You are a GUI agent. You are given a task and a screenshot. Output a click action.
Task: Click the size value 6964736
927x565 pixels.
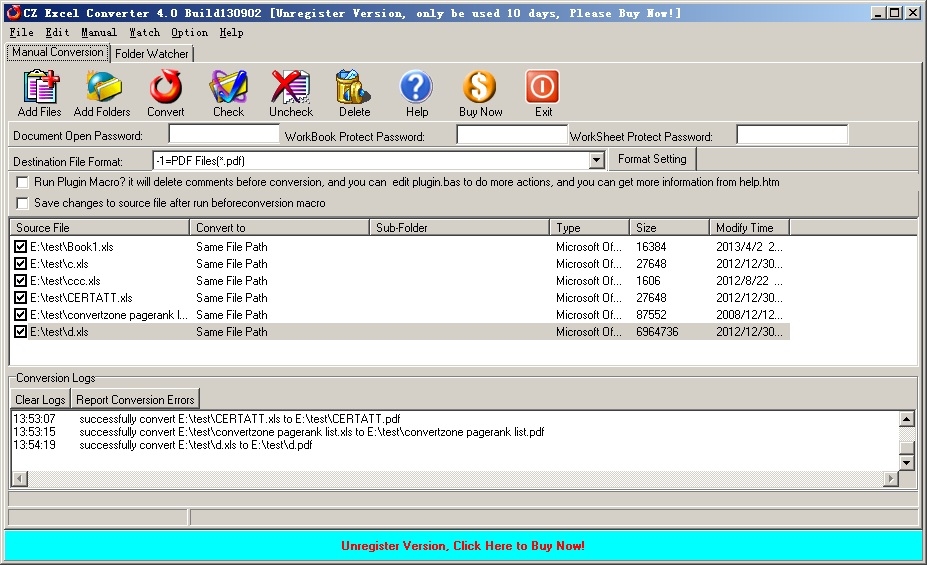[657, 332]
